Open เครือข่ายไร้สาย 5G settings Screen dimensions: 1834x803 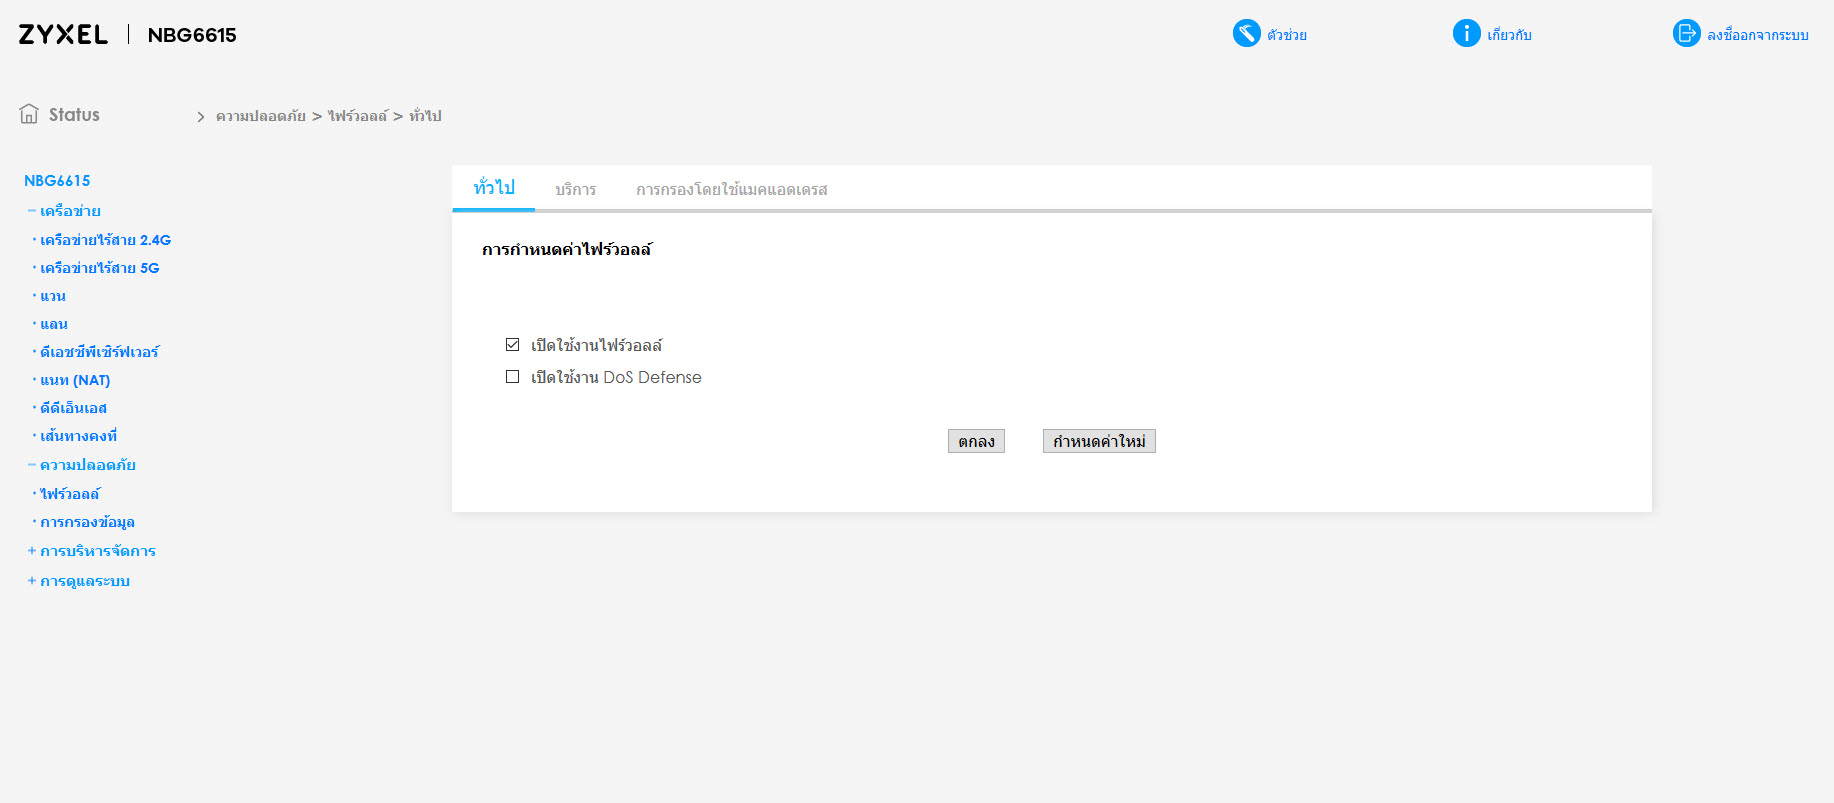pyautogui.click(x=100, y=268)
